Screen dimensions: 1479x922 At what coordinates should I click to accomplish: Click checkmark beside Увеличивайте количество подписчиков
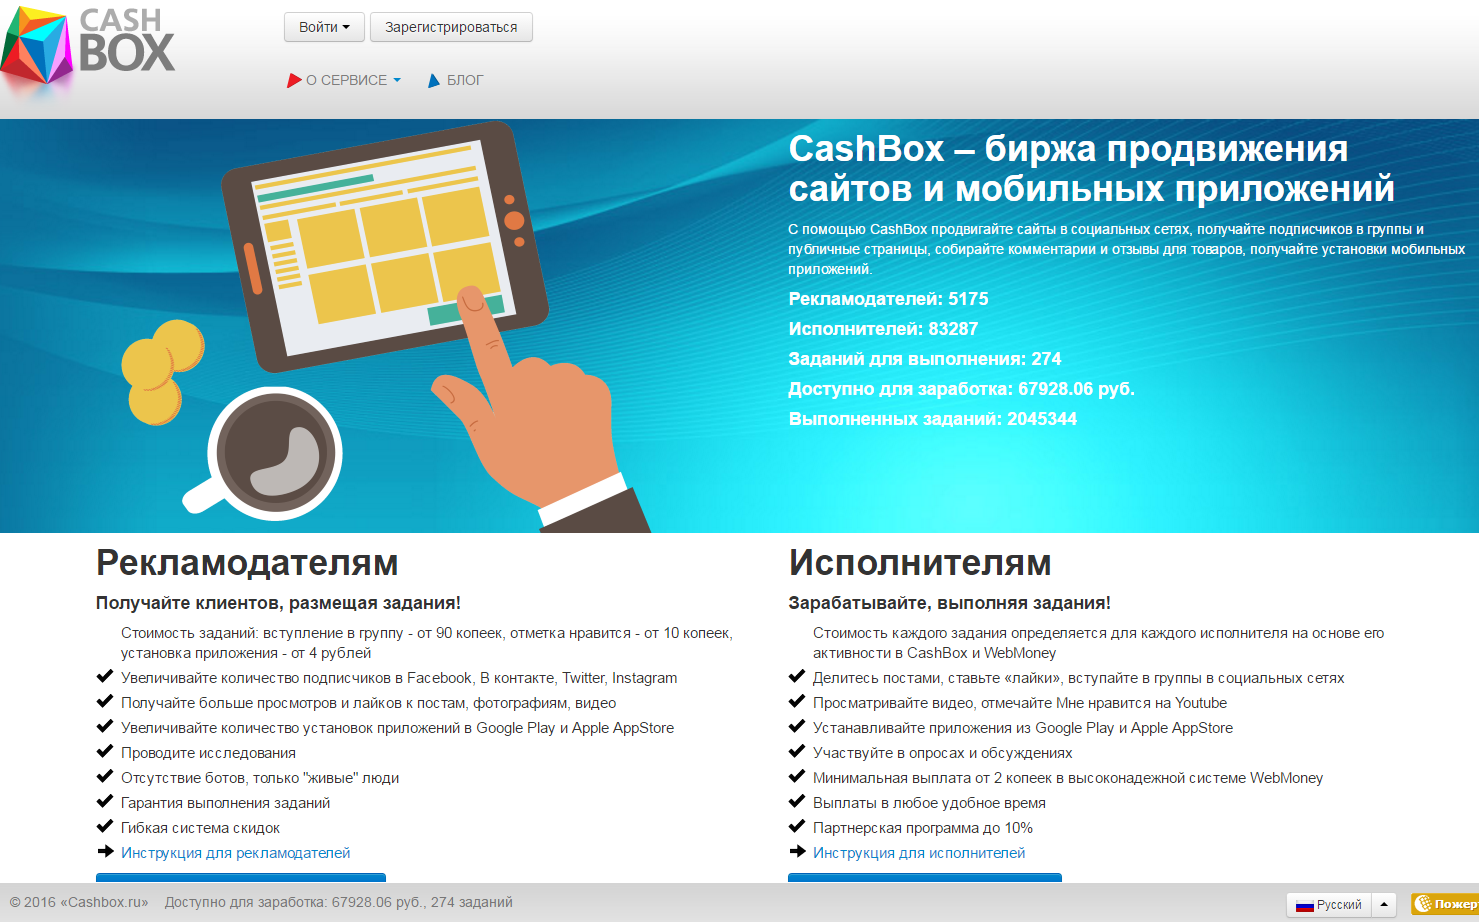[105, 676]
